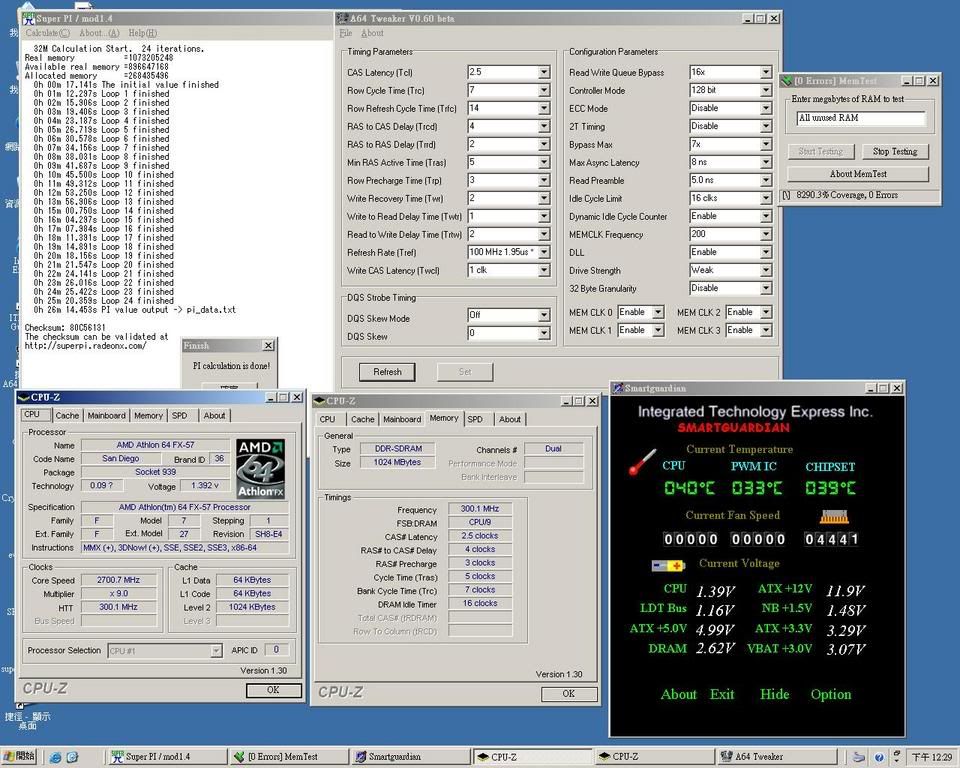This screenshot has width=960, height=768.
Task: Click the Frequency value 300.1 MHz
Action: tap(479, 509)
